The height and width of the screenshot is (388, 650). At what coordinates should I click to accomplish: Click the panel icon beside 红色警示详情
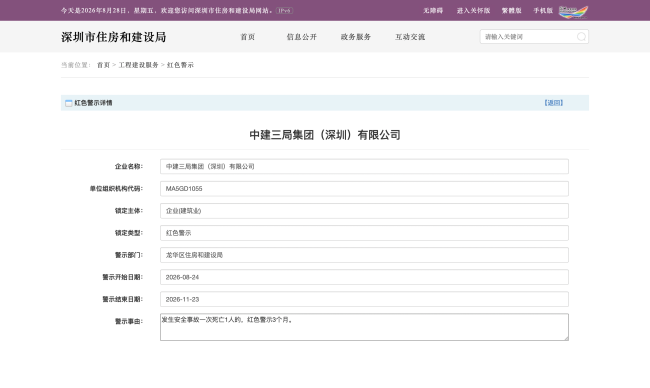[68, 103]
